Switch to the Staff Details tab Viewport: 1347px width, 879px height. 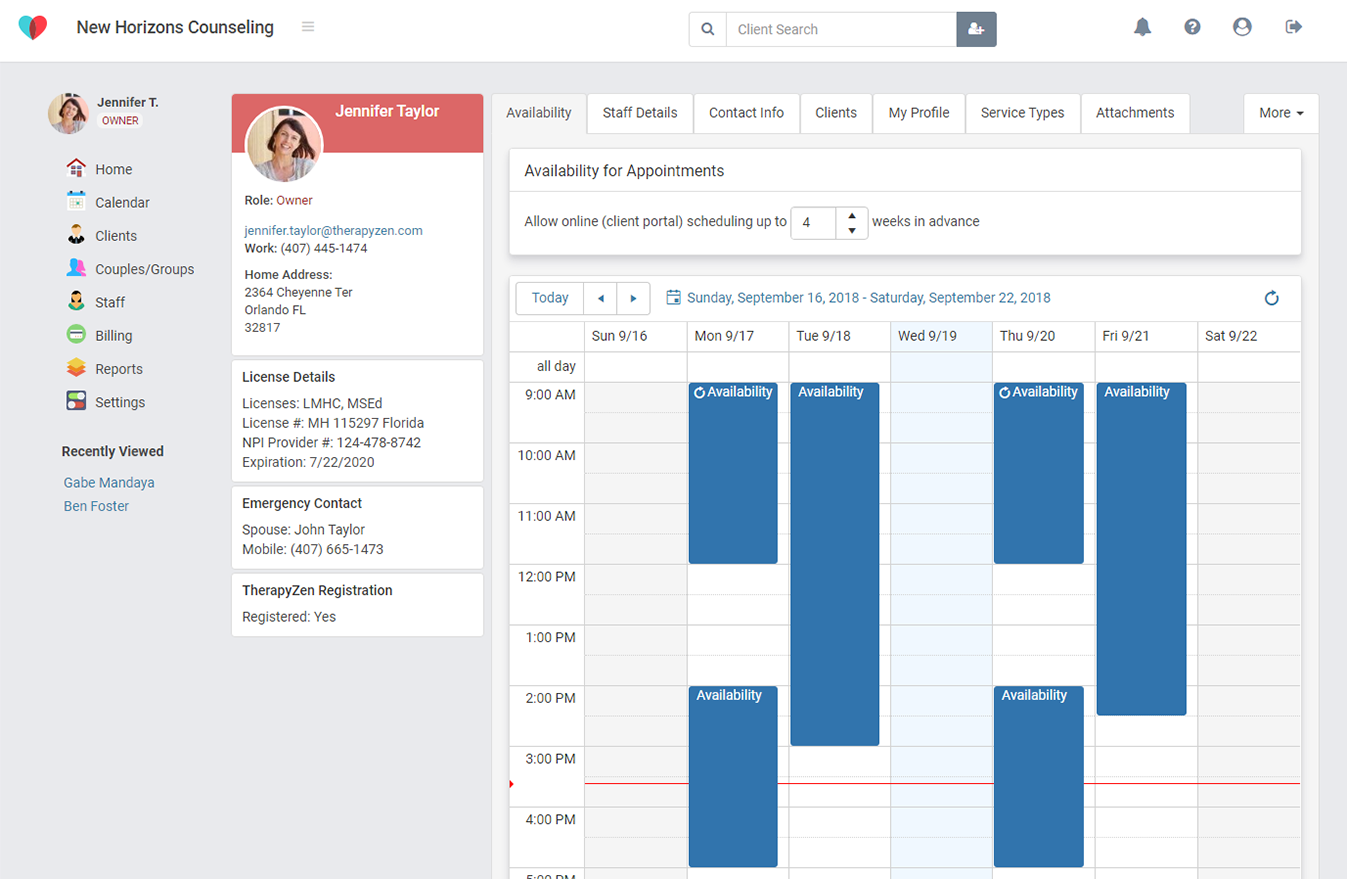(x=639, y=113)
